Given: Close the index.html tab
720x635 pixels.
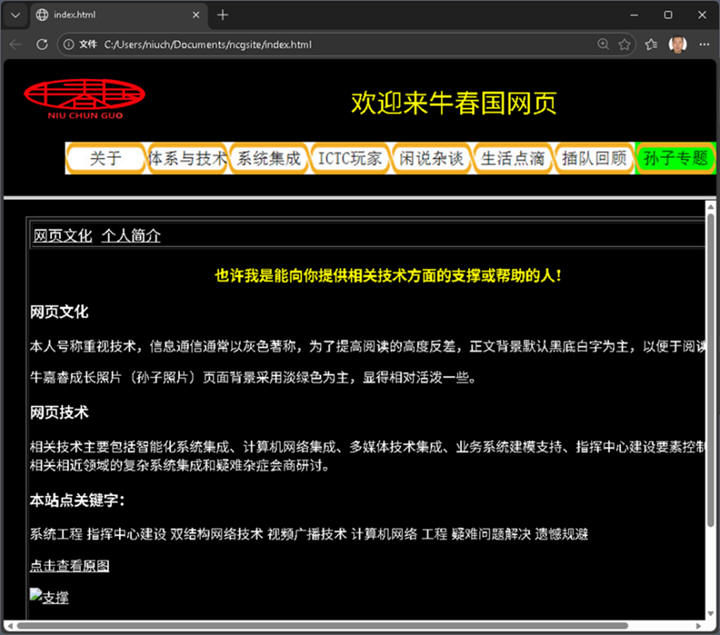Looking at the screenshot, I should [196, 15].
